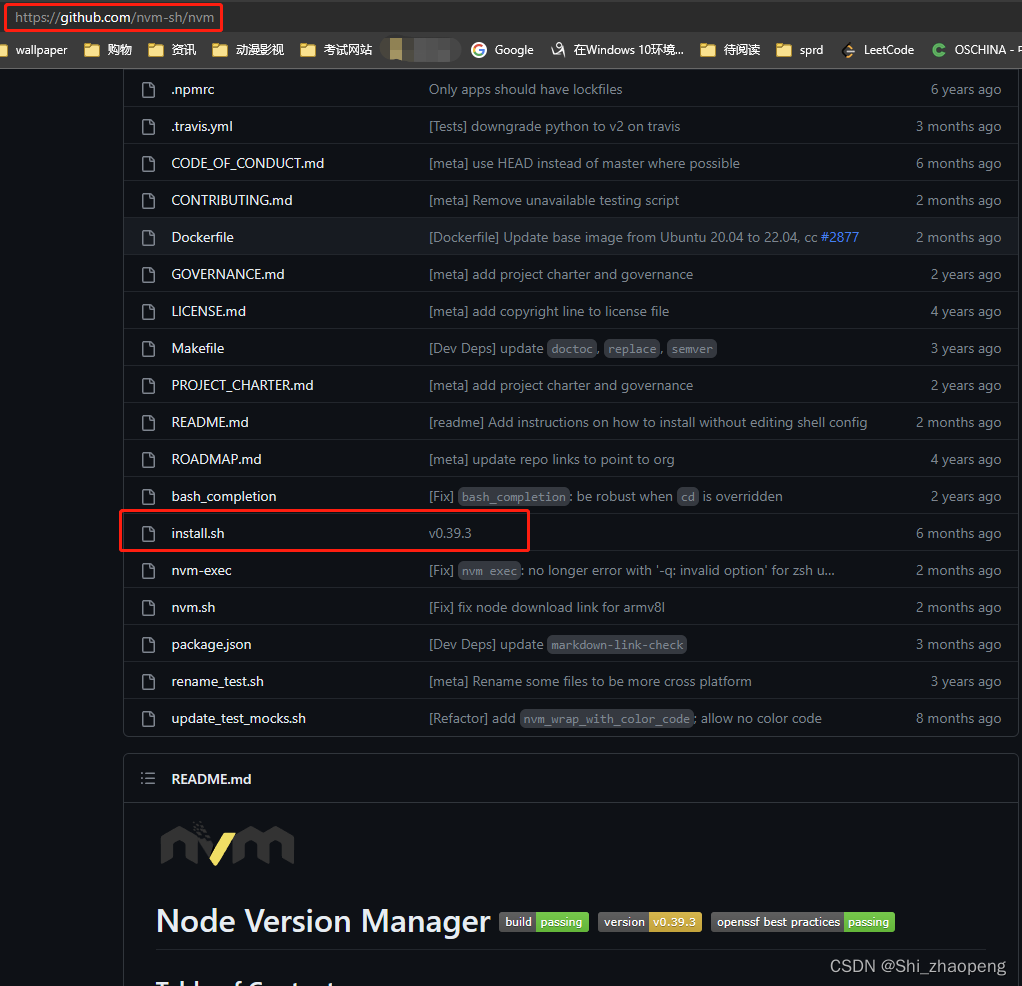Click the browser address bar URL

coord(115,18)
